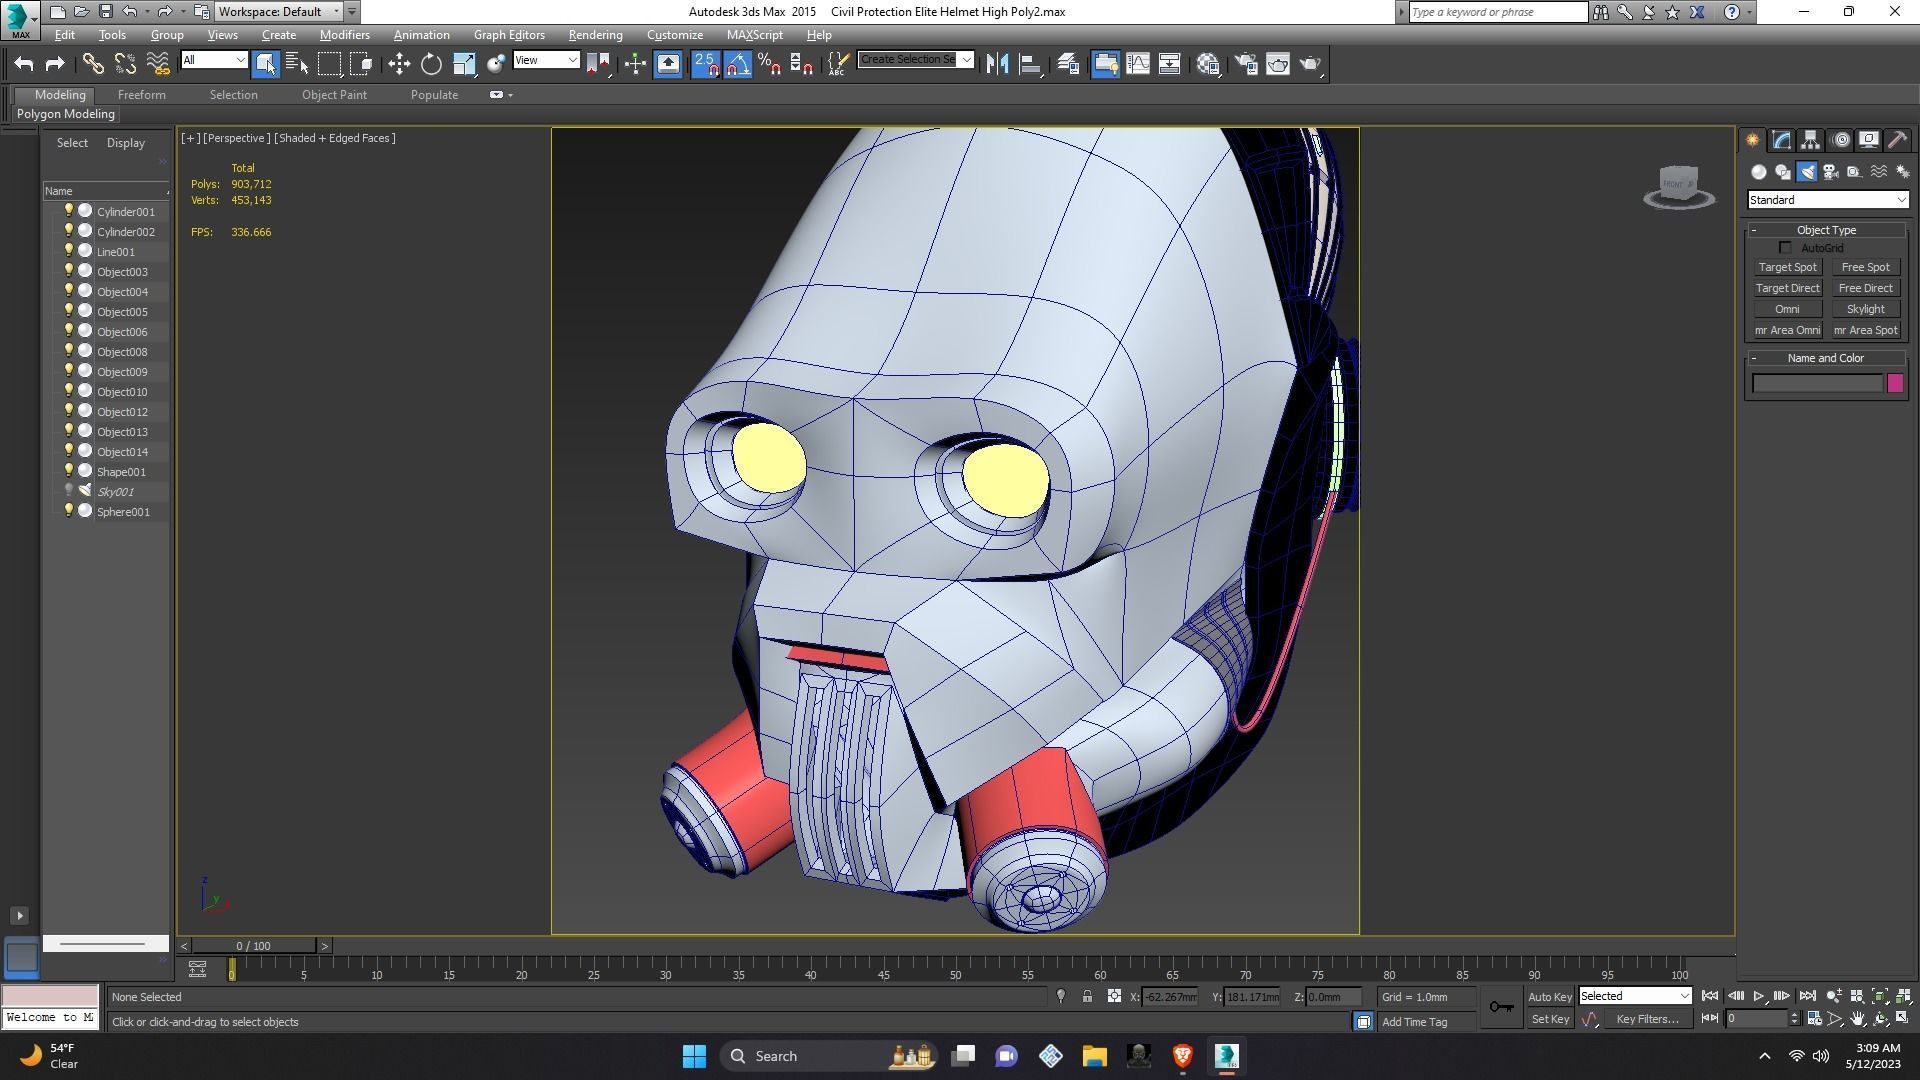Activate the Select and Rotate tool

click(x=431, y=64)
